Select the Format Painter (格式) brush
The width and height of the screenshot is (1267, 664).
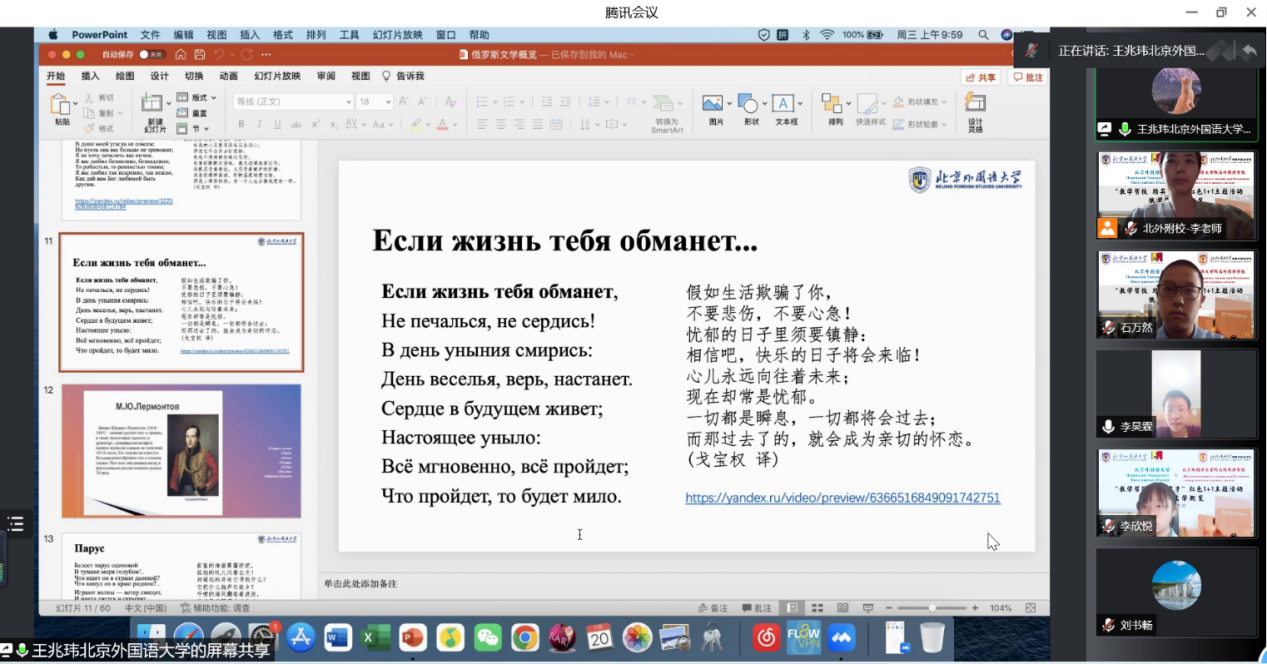87,128
